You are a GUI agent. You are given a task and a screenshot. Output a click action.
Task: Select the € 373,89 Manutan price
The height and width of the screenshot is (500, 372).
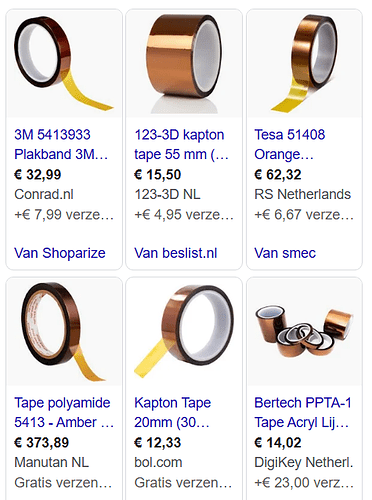pos(42,443)
